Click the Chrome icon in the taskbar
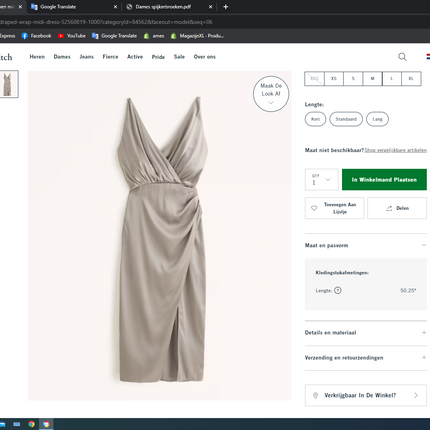430x430 pixels. pos(32,424)
